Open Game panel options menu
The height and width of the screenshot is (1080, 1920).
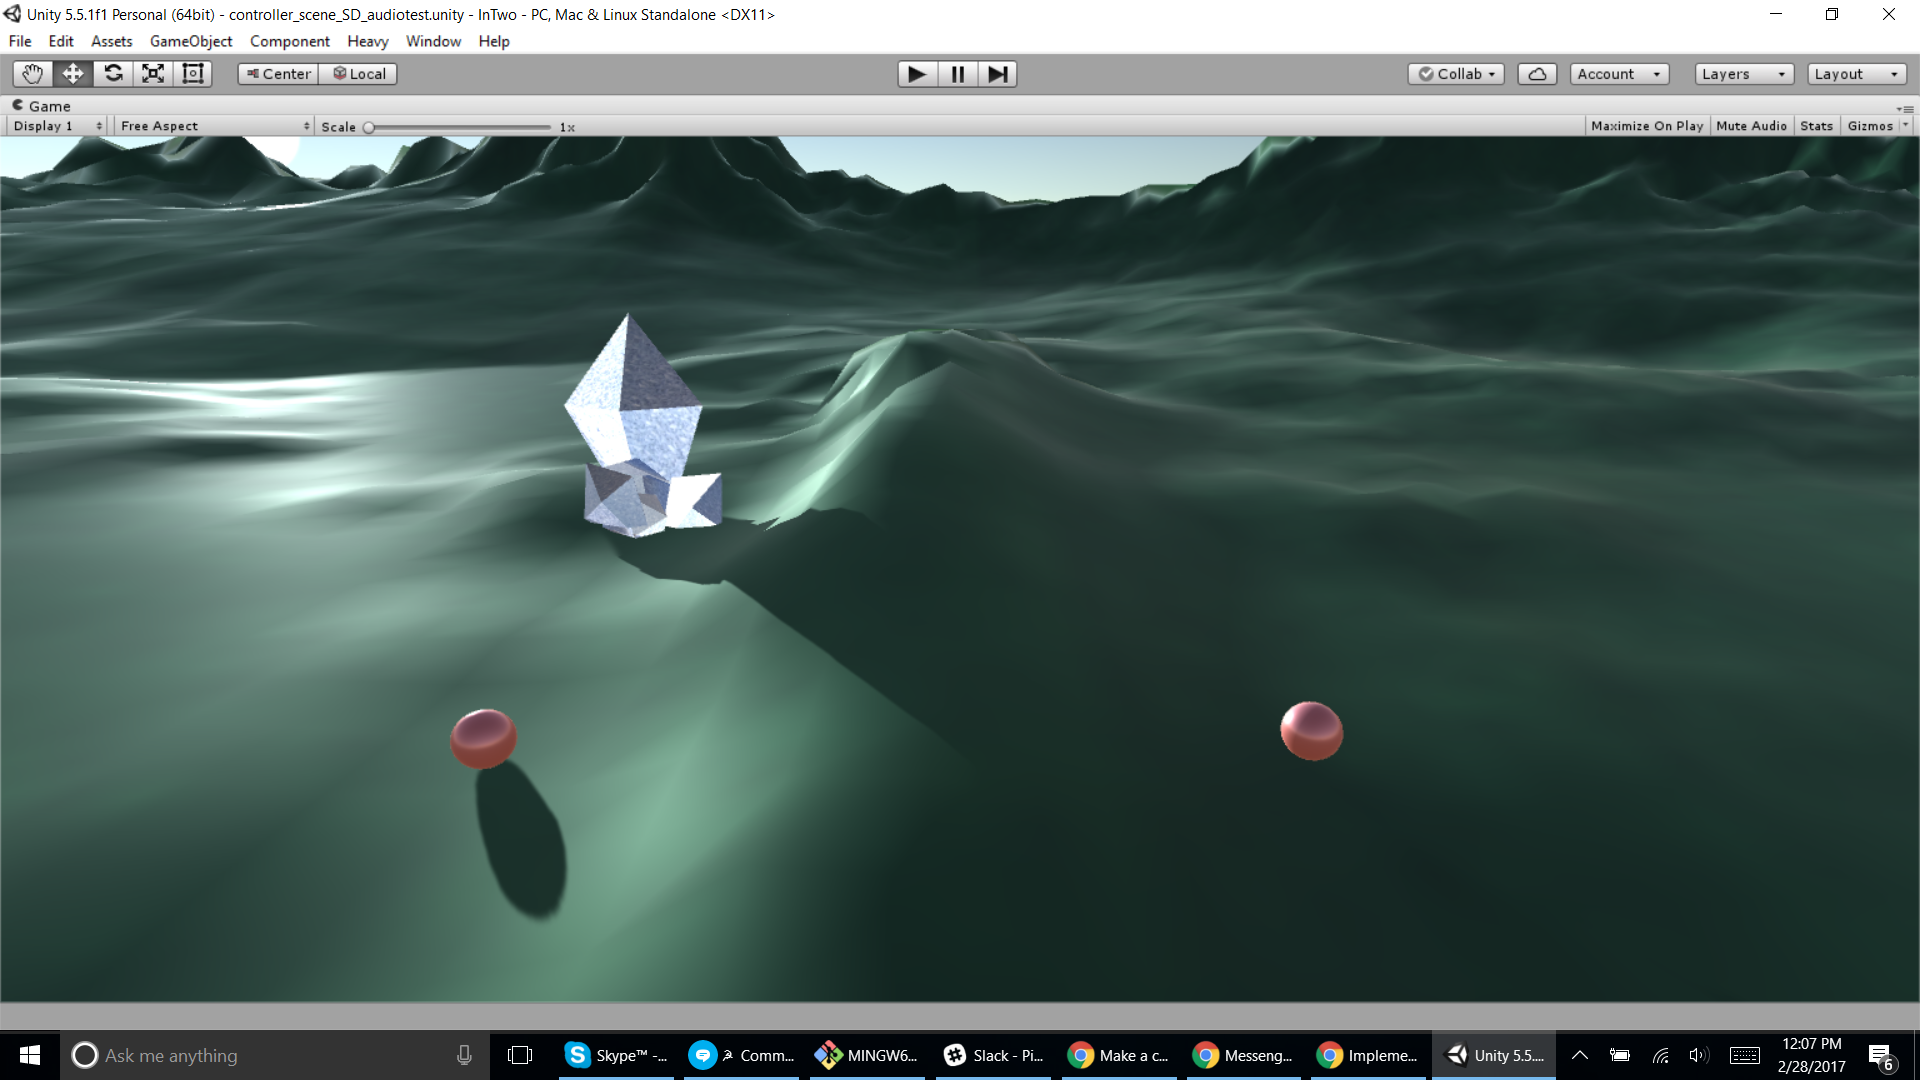pyautogui.click(x=1905, y=107)
